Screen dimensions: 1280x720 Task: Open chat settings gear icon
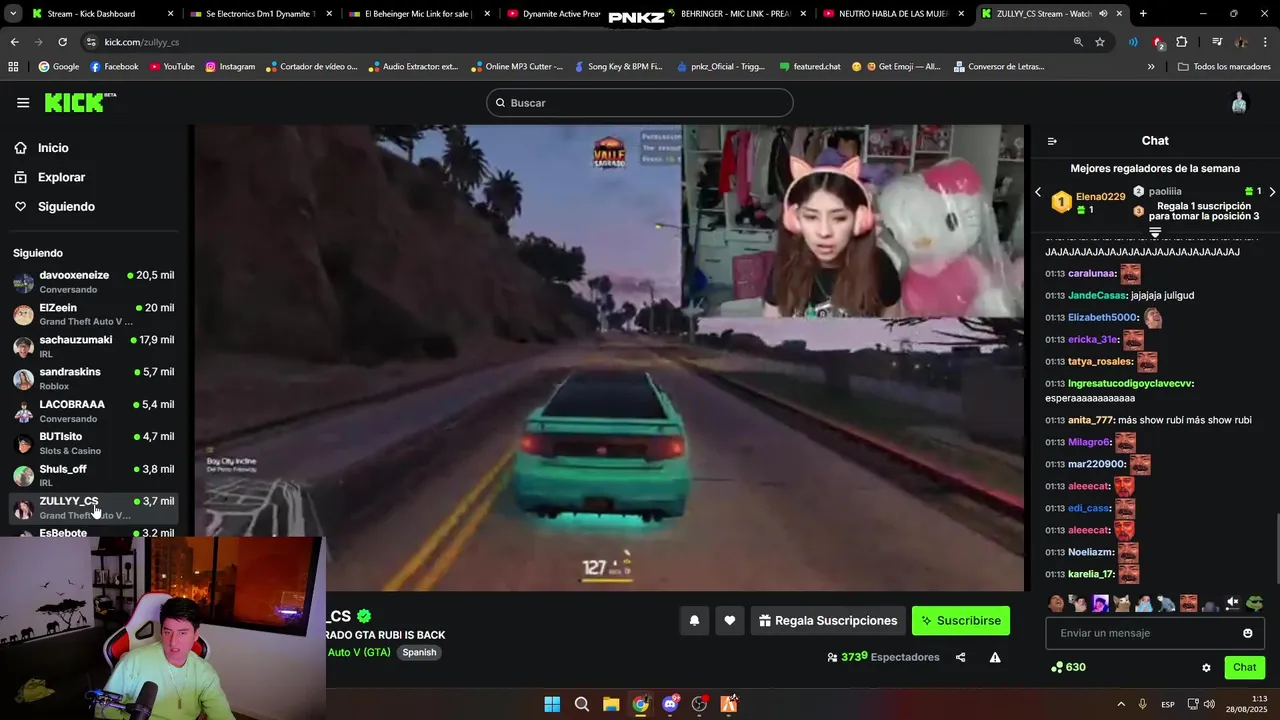pyautogui.click(x=1206, y=668)
